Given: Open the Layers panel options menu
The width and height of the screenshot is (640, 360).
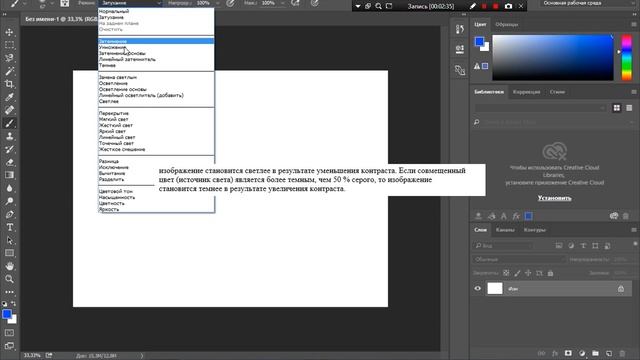Looking at the screenshot, I should (x=634, y=230).
